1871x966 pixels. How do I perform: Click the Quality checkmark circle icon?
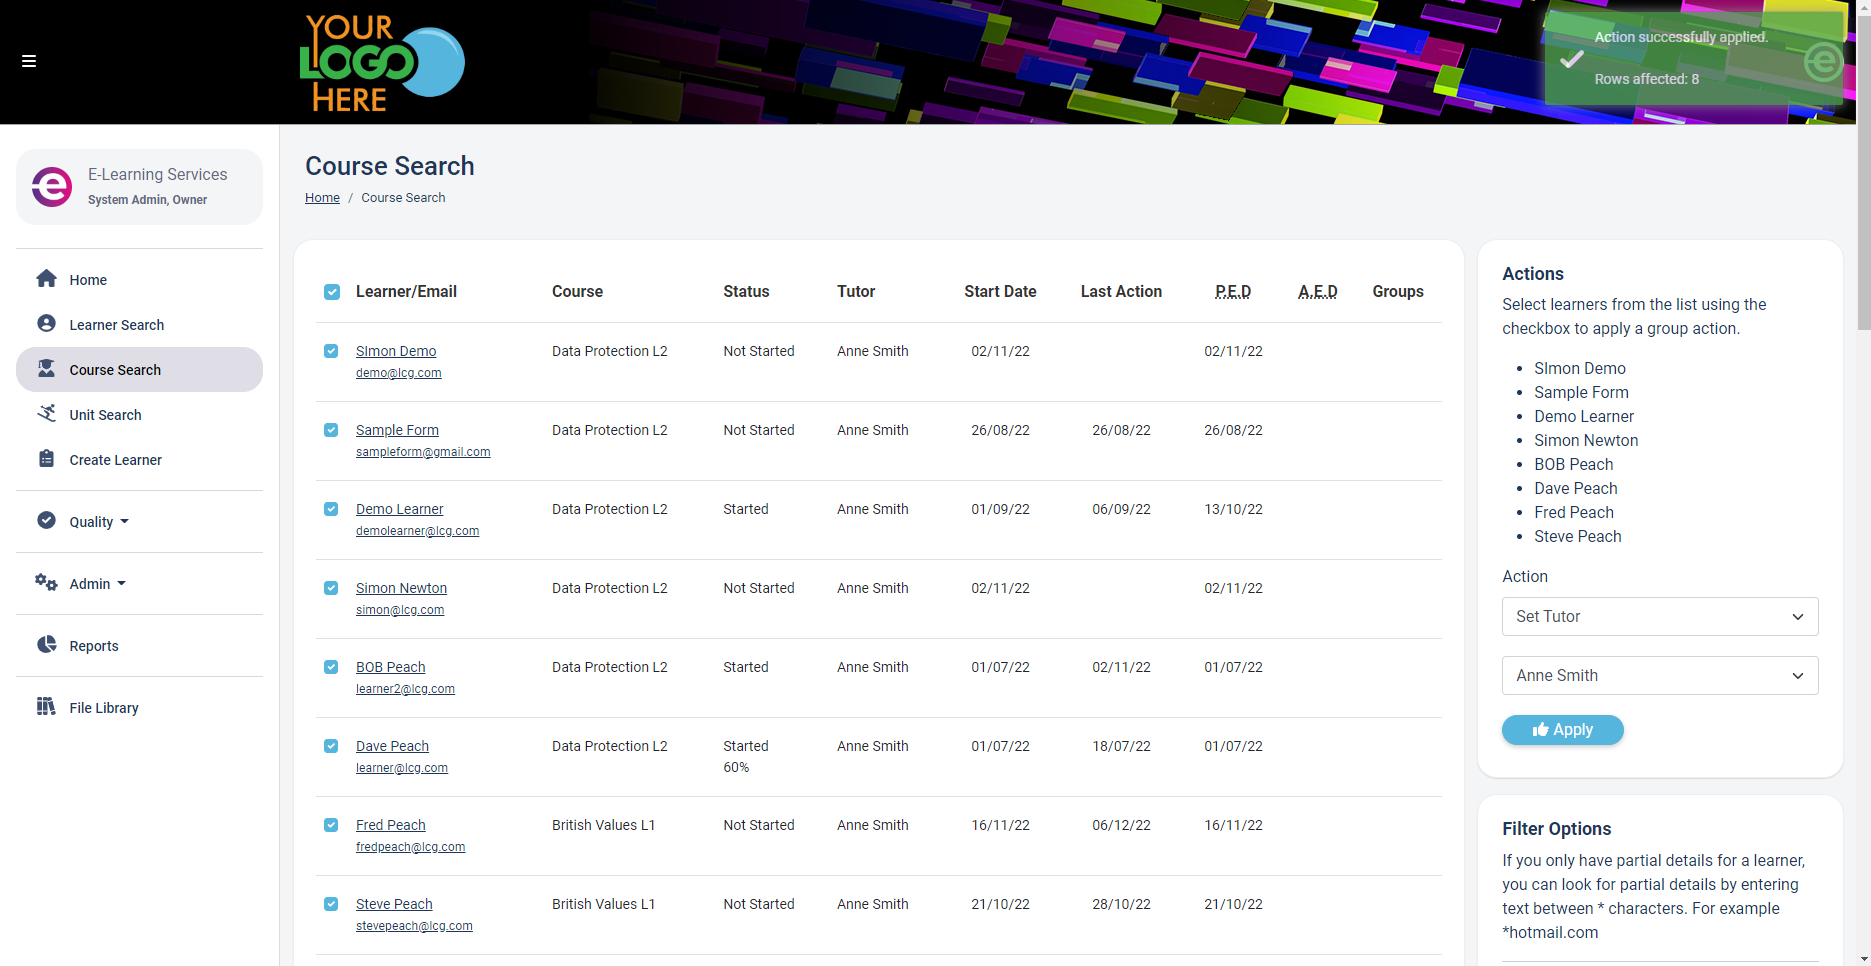(46, 521)
